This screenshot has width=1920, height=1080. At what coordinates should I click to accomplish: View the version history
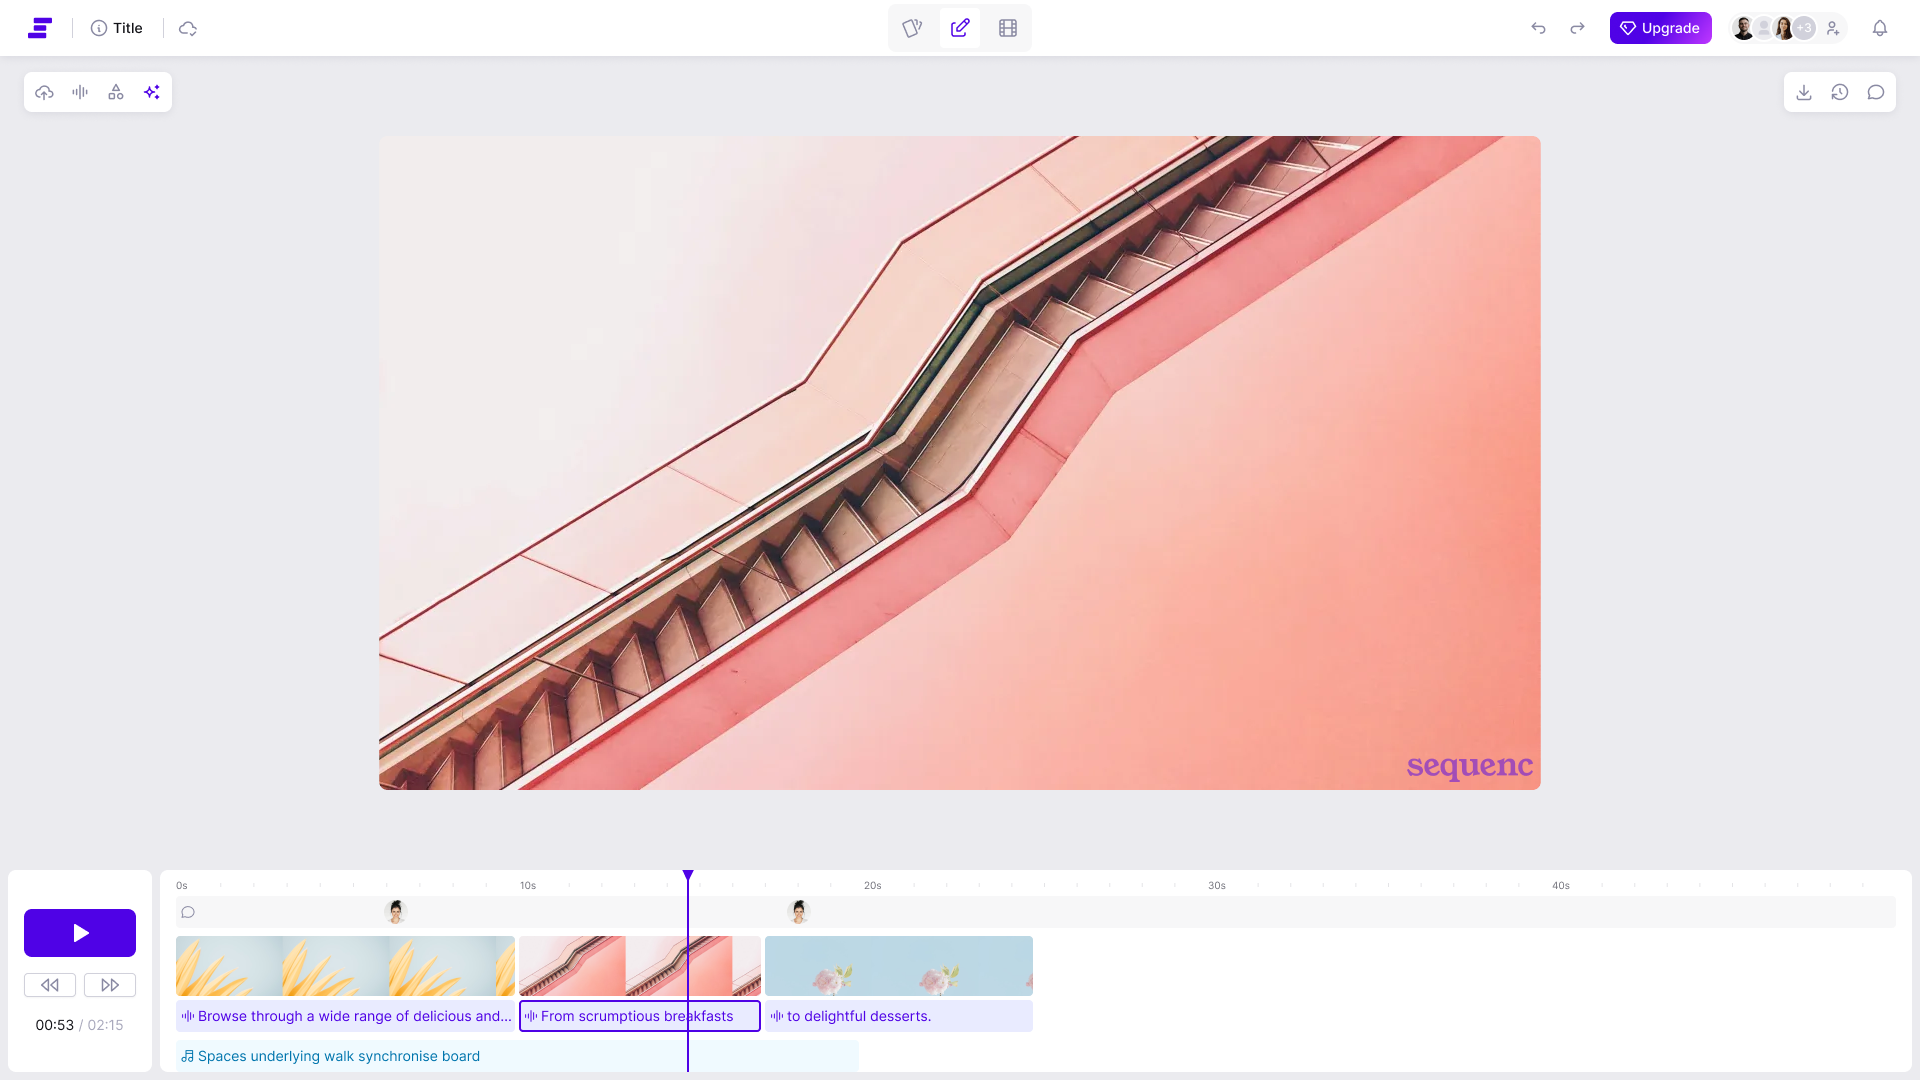click(1840, 91)
